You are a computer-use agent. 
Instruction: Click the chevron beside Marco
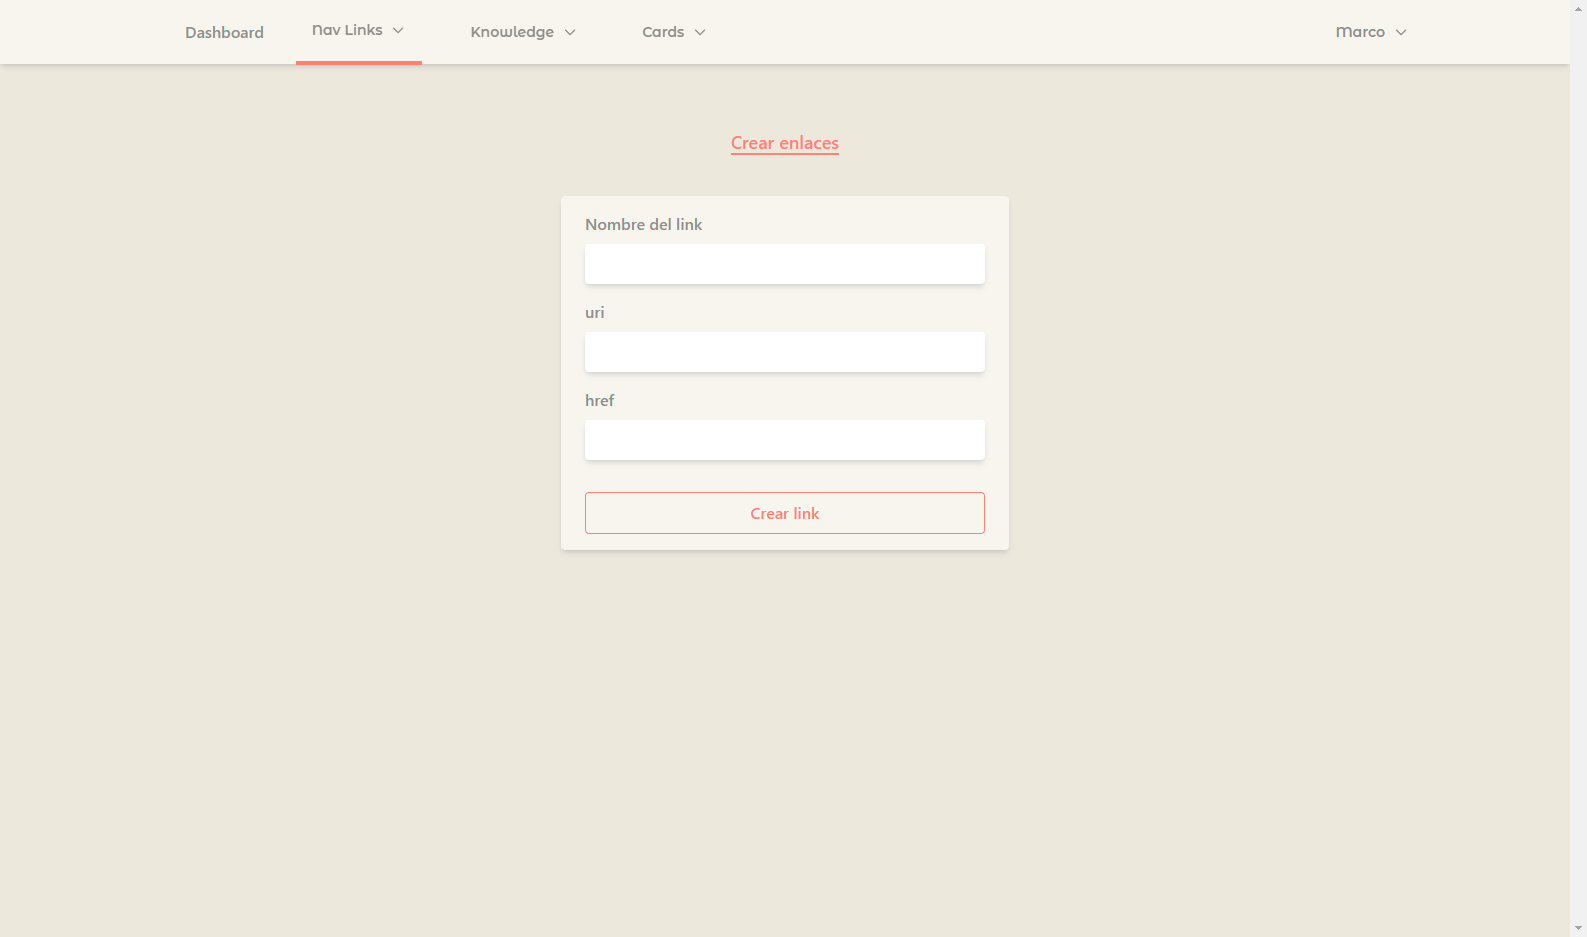coord(1401,32)
